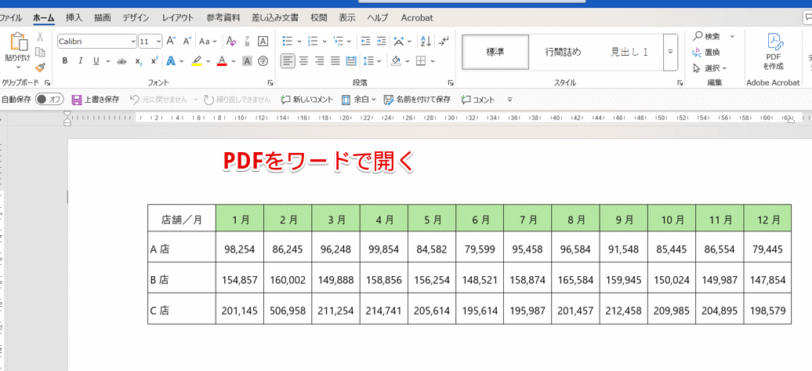Open the Design (デザイン) tab
The height and width of the screenshot is (371, 812).
137,18
